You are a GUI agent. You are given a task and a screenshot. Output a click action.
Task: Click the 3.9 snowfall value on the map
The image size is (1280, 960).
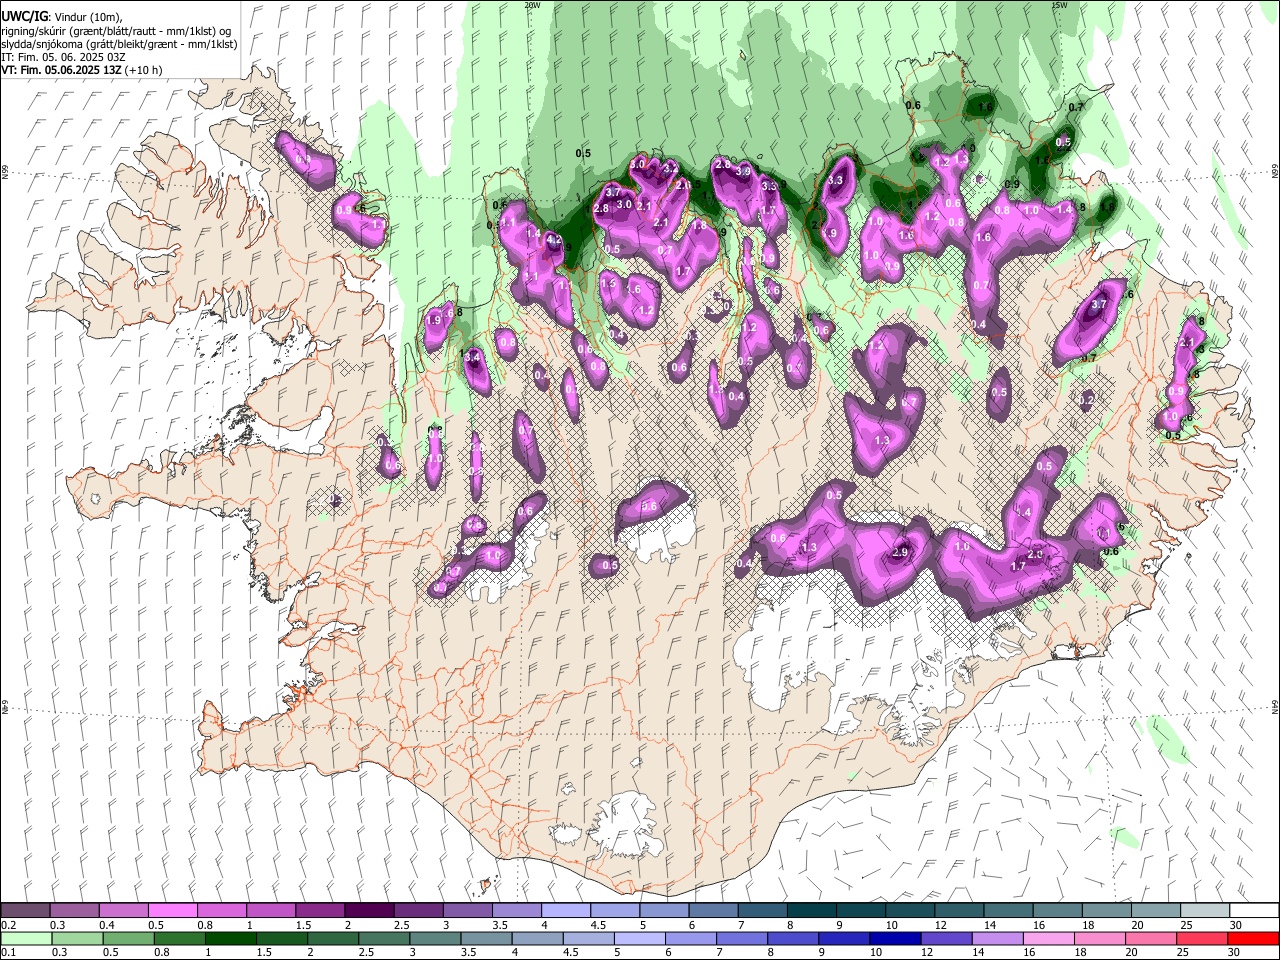[x=743, y=172]
